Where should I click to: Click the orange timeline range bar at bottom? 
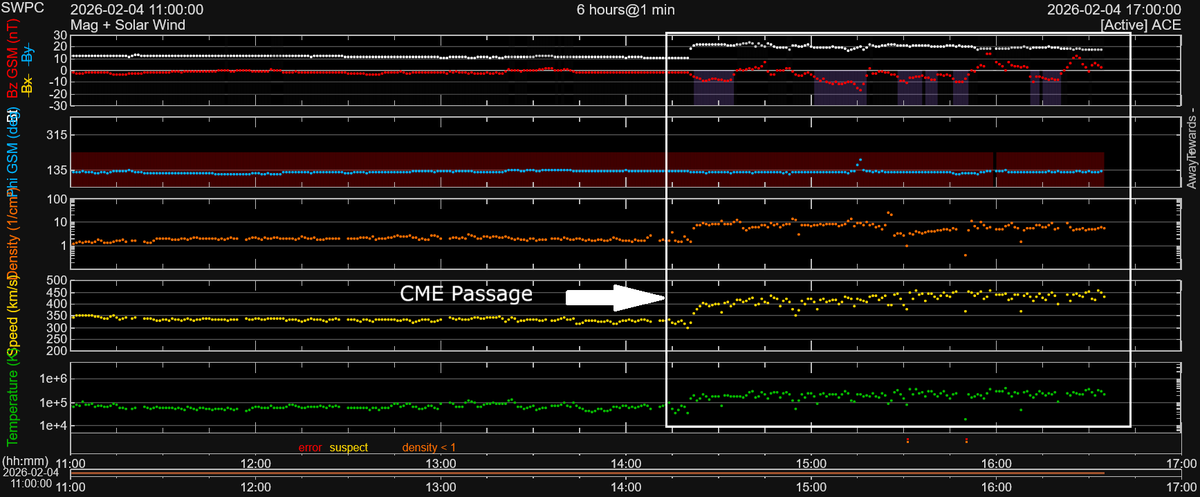[x=587, y=472]
